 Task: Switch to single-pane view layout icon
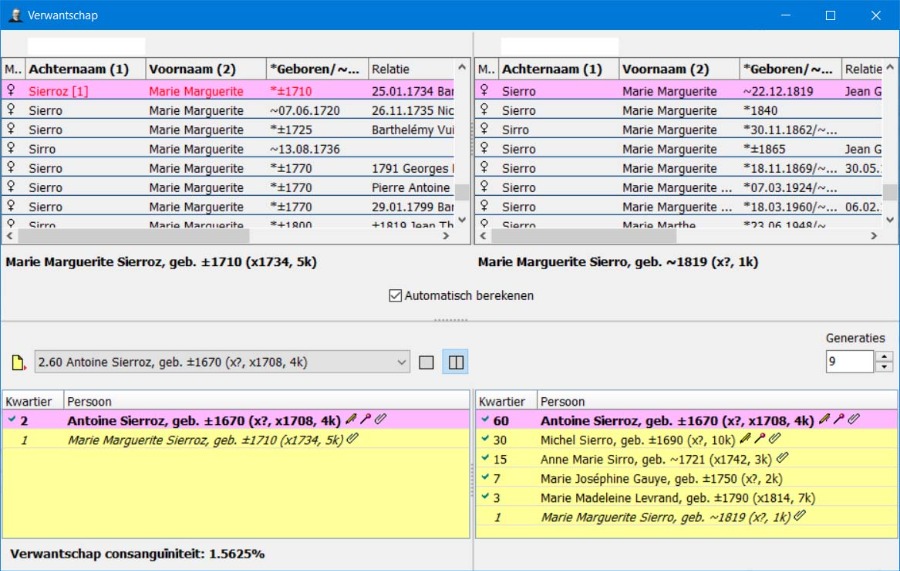[426, 362]
